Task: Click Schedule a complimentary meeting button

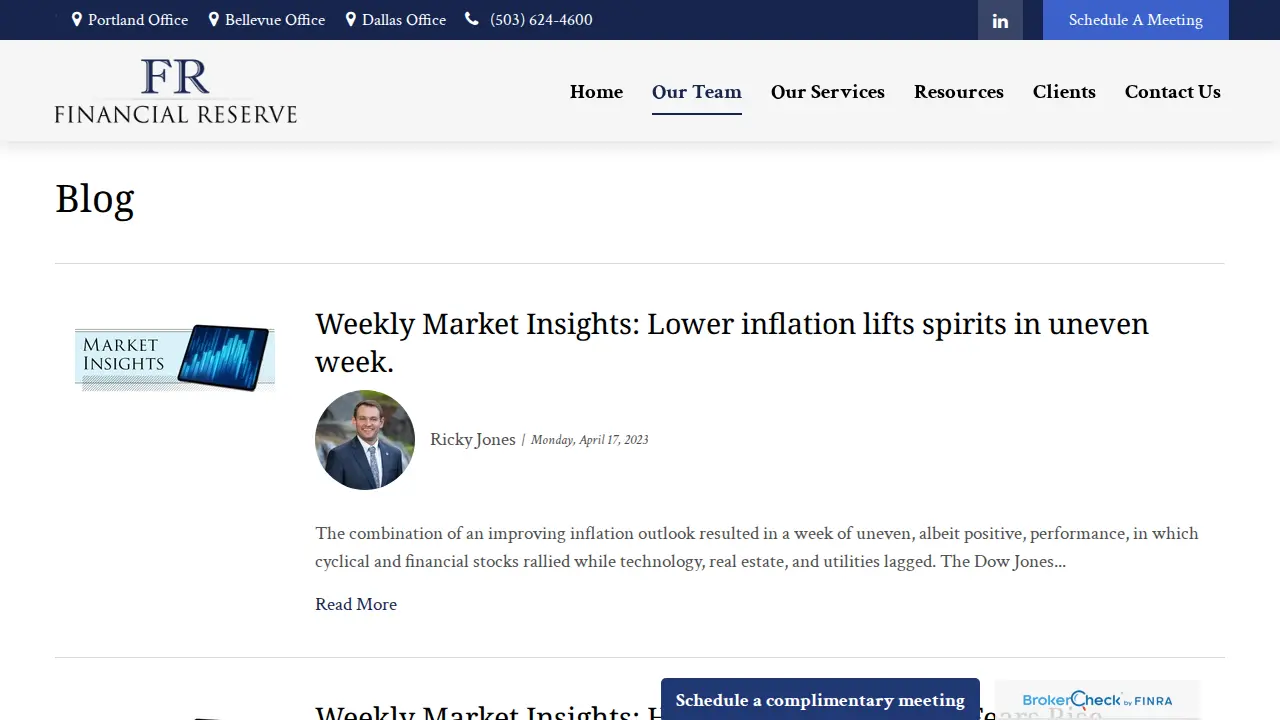Action: [820, 700]
